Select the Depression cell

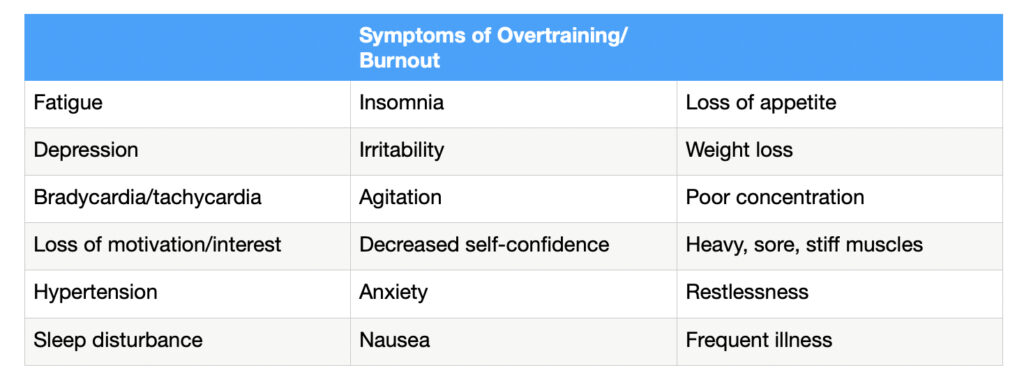[x=187, y=151]
